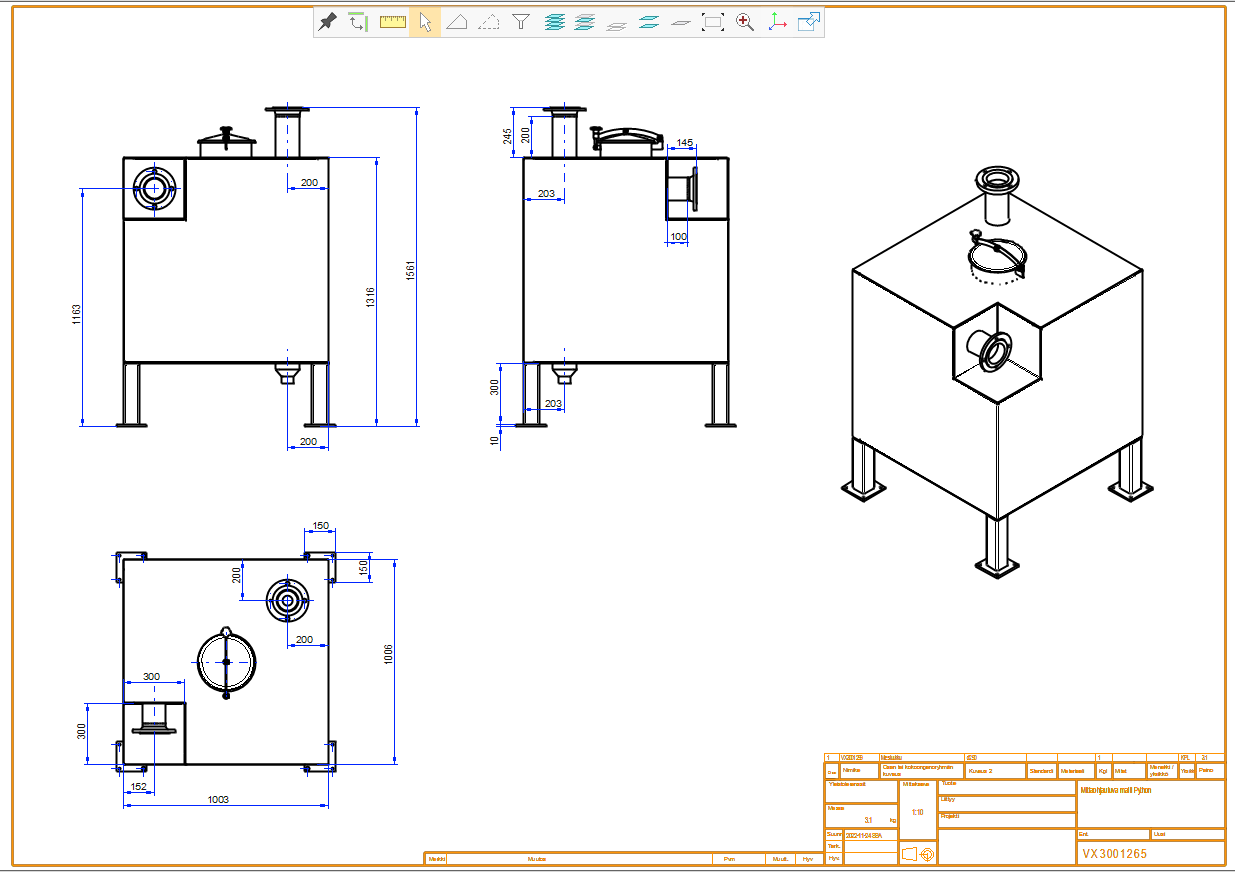The width and height of the screenshot is (1235, 872).
Task: Click the dashed-outline polygon icon
Action: [489, 22]
